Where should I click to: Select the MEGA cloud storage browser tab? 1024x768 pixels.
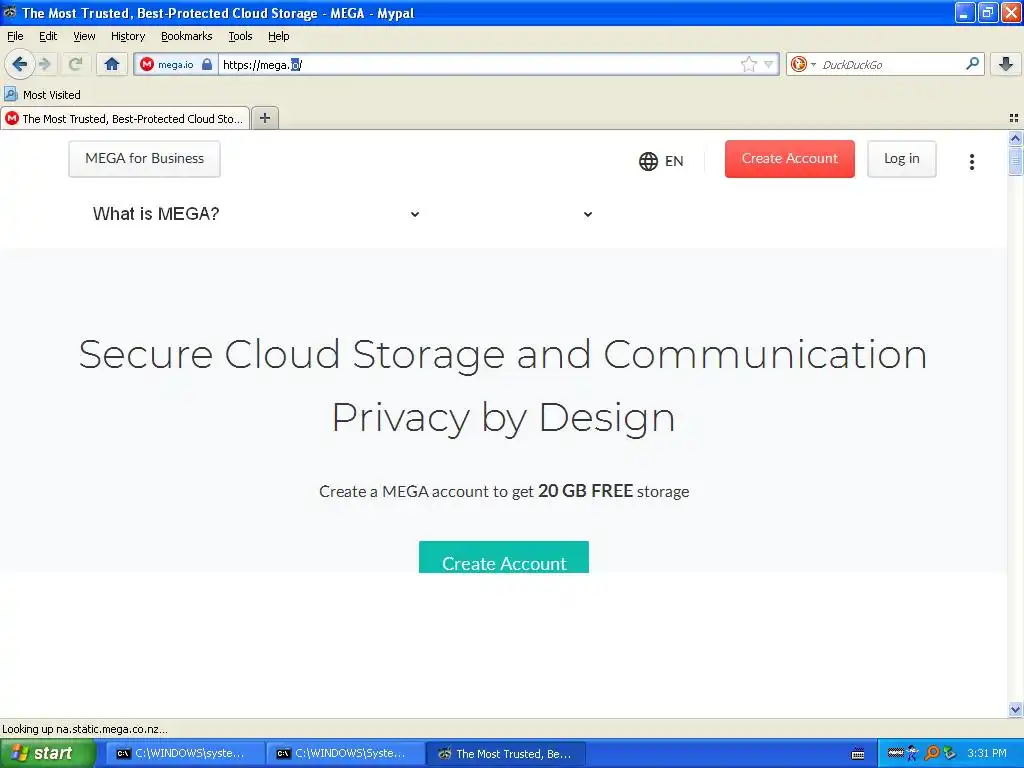tap(125, 118)
